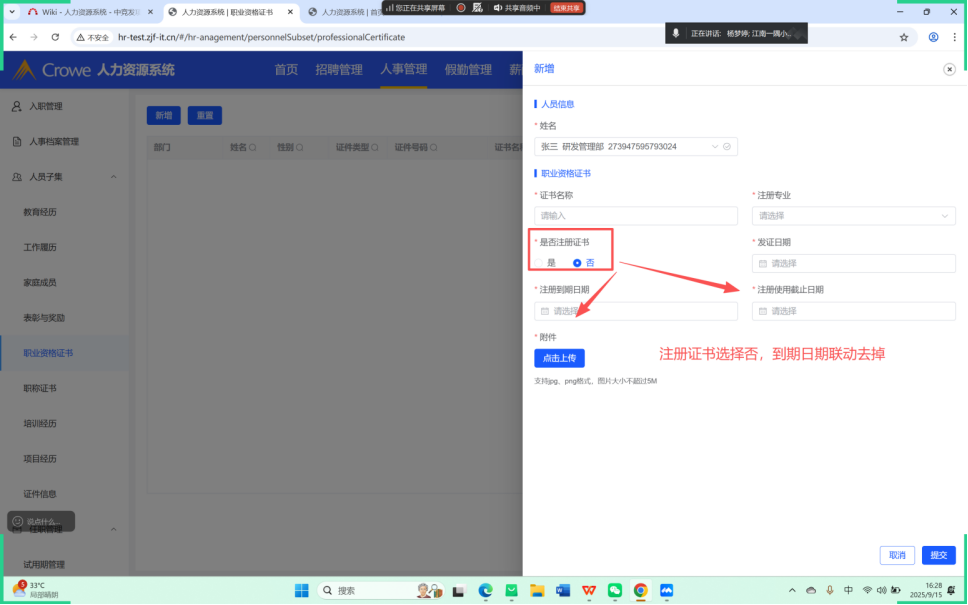
Task: Click the 点击上传 upload button
Action: [x=559, y=358]
